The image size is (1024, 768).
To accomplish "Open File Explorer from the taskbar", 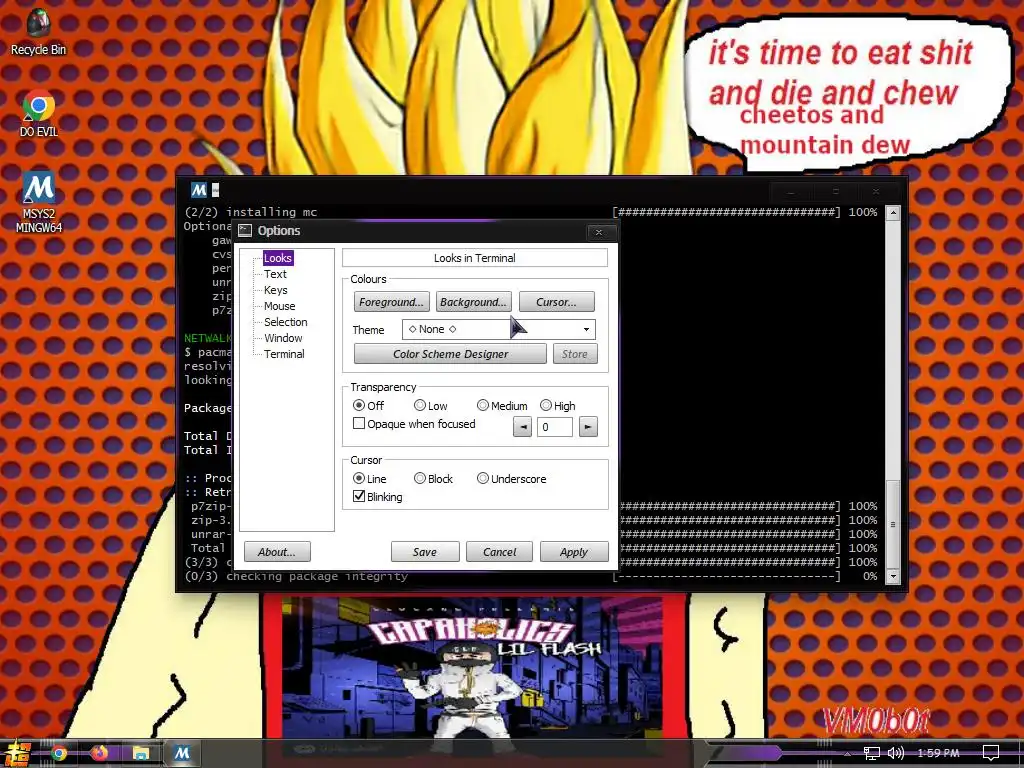I will [x=140, y=754].
